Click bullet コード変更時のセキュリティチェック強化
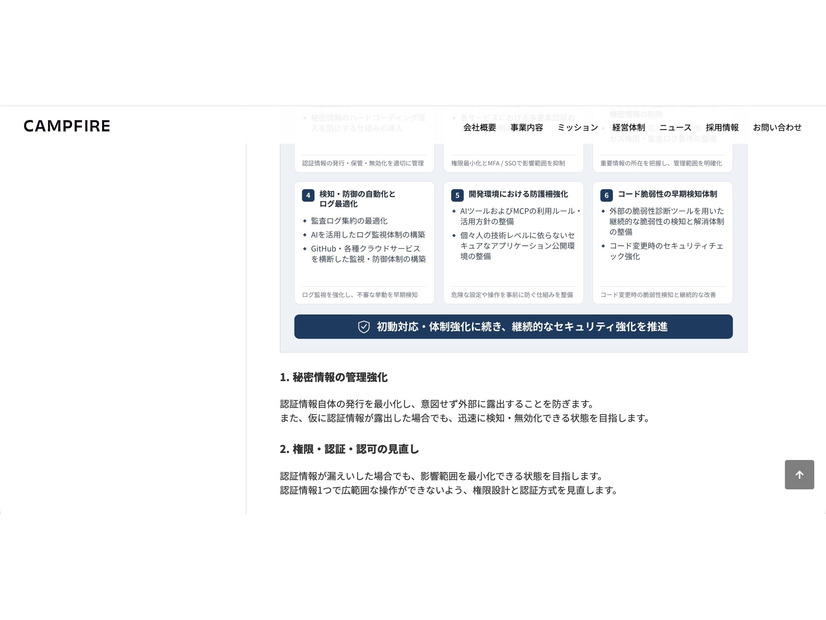 point(666,251)
